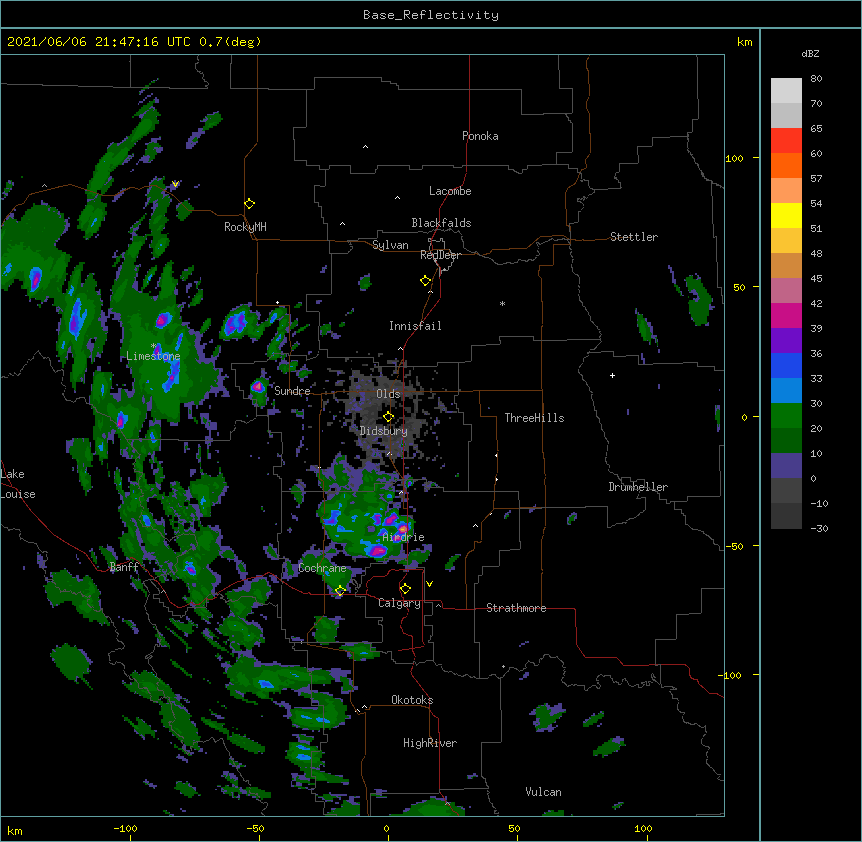
Task: Select the light gray 80-70 dBZ legend swatch
Action: [786, 91]
